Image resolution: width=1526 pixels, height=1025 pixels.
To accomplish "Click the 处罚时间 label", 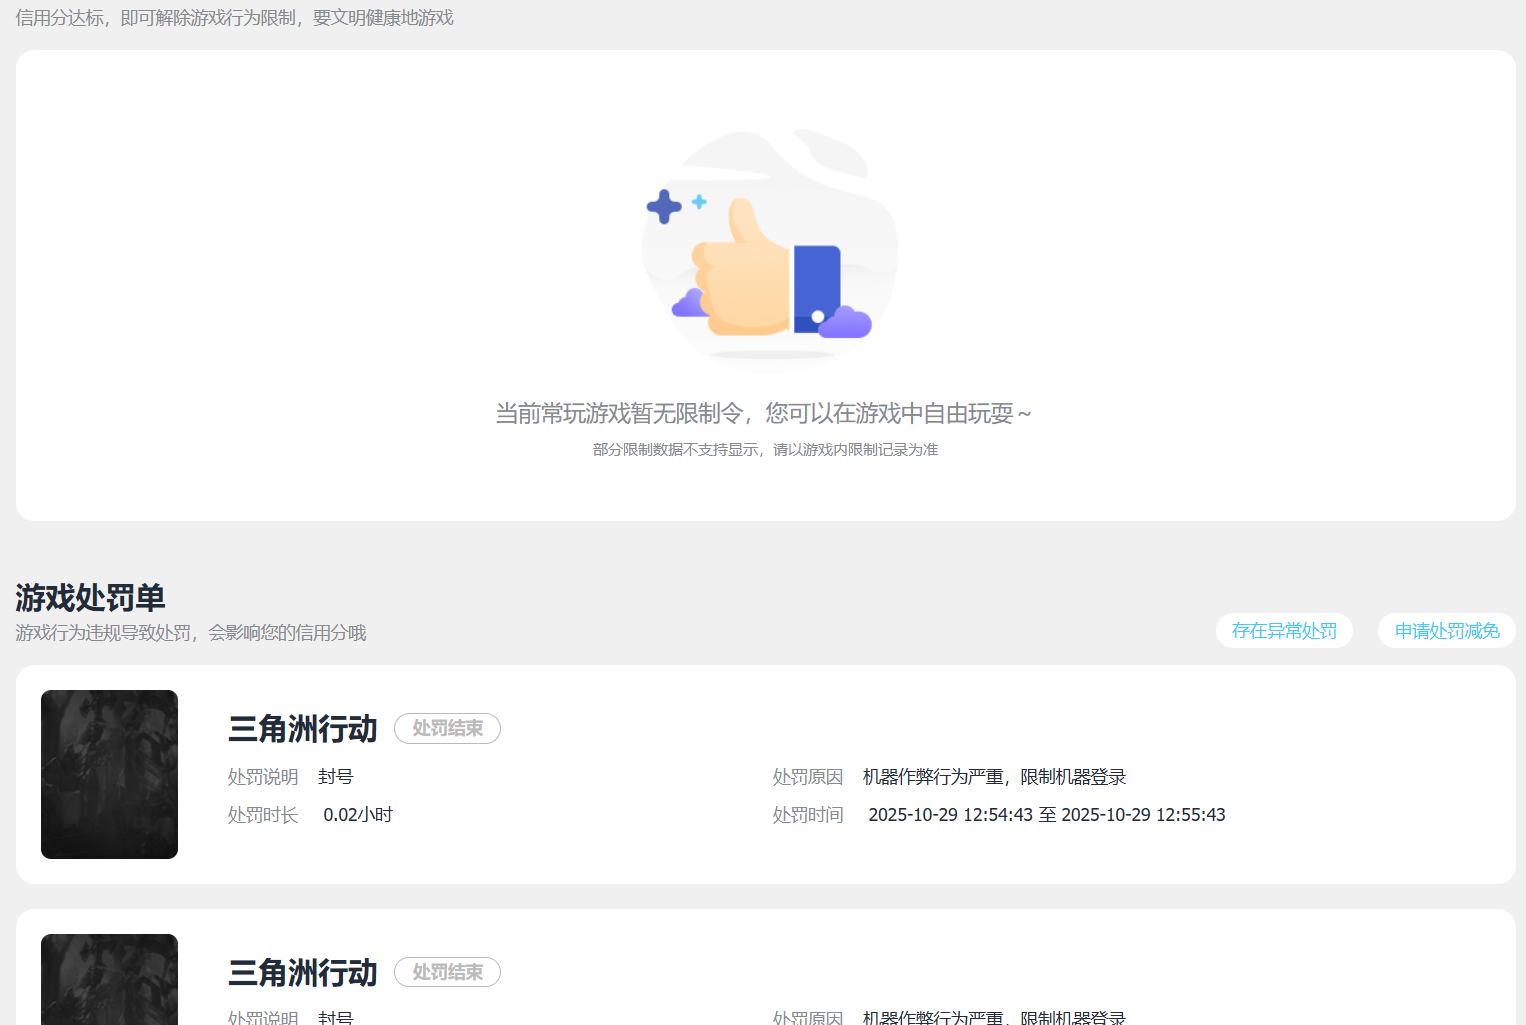I will click(808, 815).
